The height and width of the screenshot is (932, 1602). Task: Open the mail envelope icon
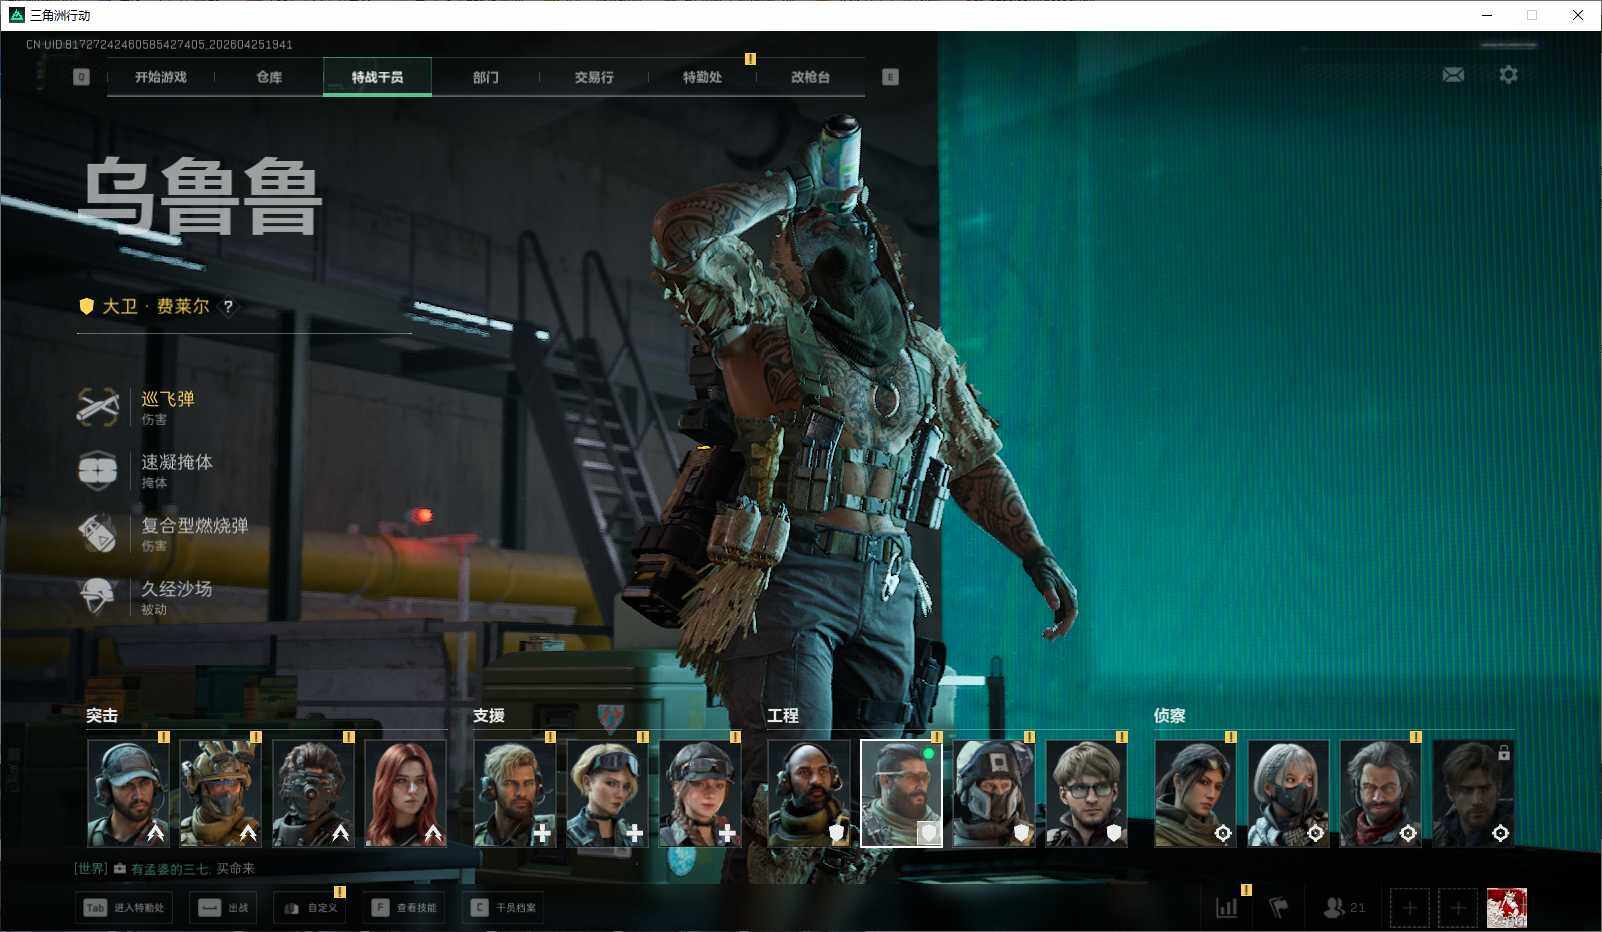[1453, 75]
